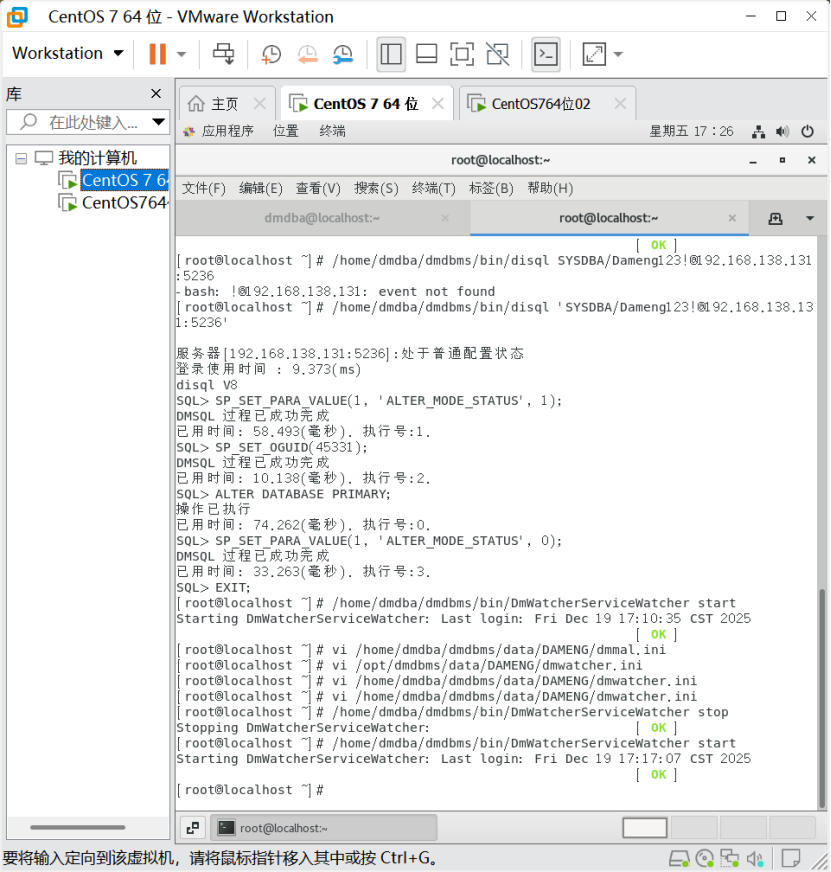Open the 搜索(S) terminal menu
The image size is (831, 872).
pyautogui.click(x=376, y=189)
